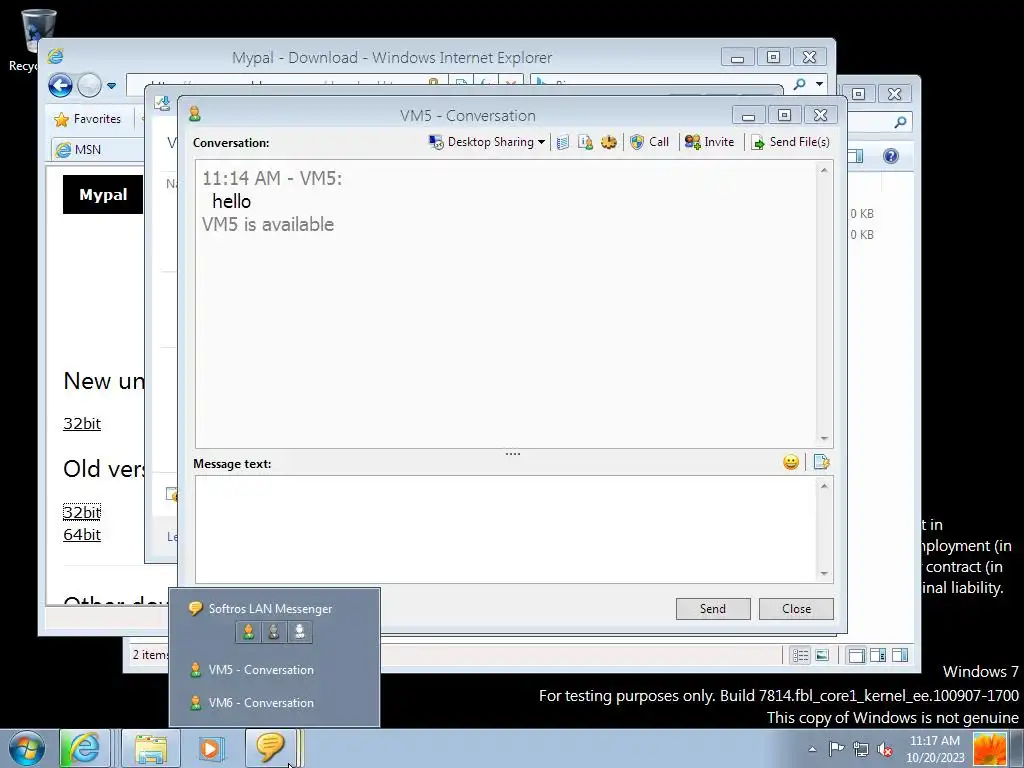Click the search magnifier in Explorer window
The image size is (1024, 768).
pyautogui.click(x=901, y=121)
